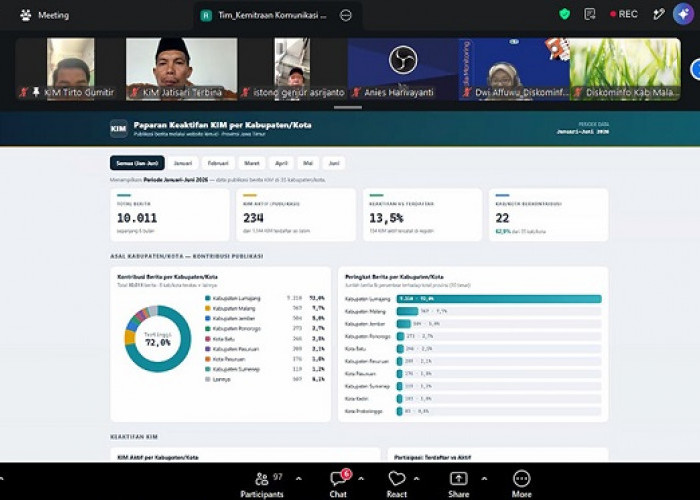This screenshot has width=700, height=500.
Task: Click the React heart icon
Action: 396,479
